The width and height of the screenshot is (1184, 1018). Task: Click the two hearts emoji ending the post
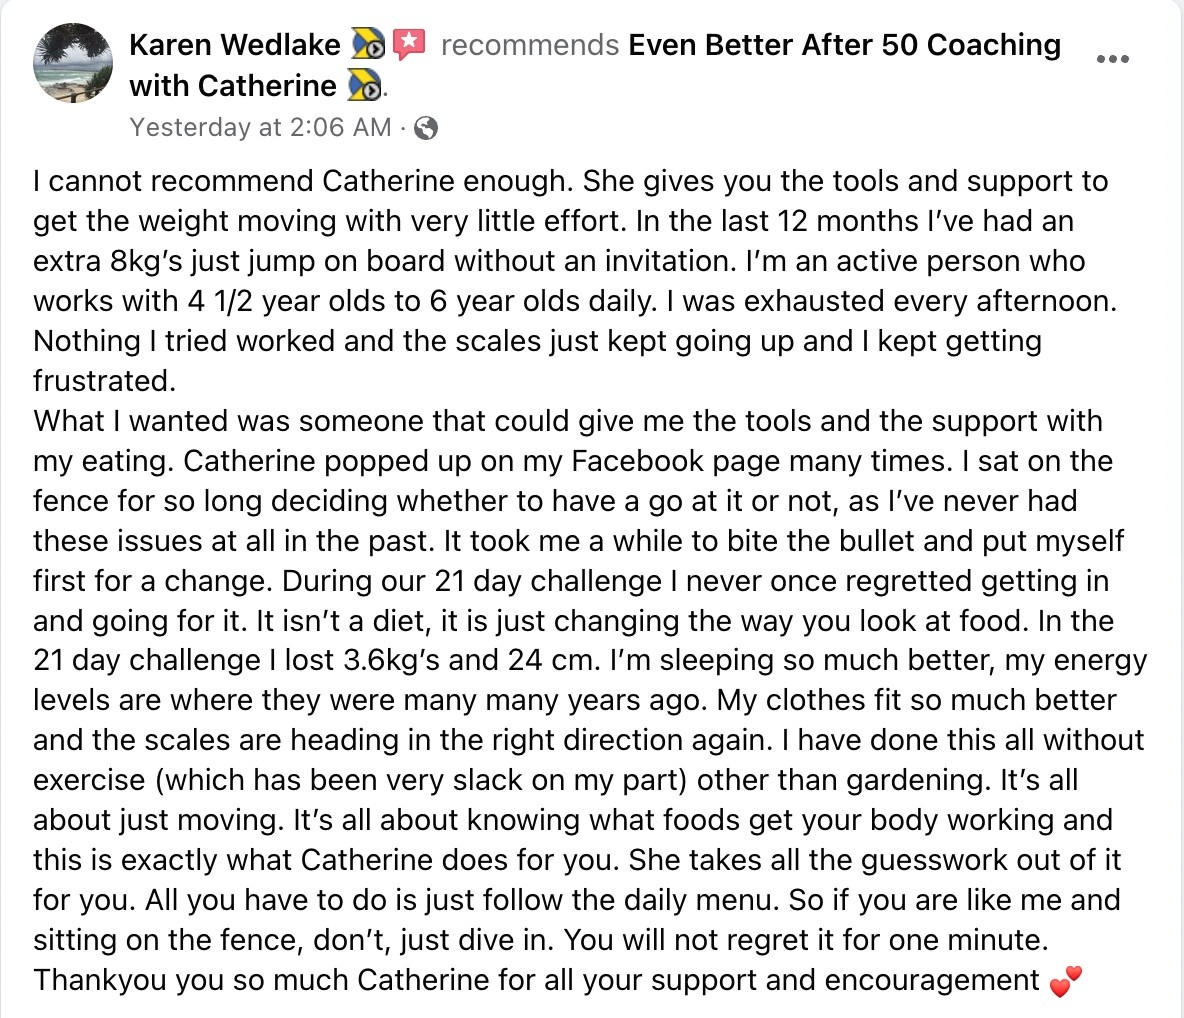(1065, 981)
